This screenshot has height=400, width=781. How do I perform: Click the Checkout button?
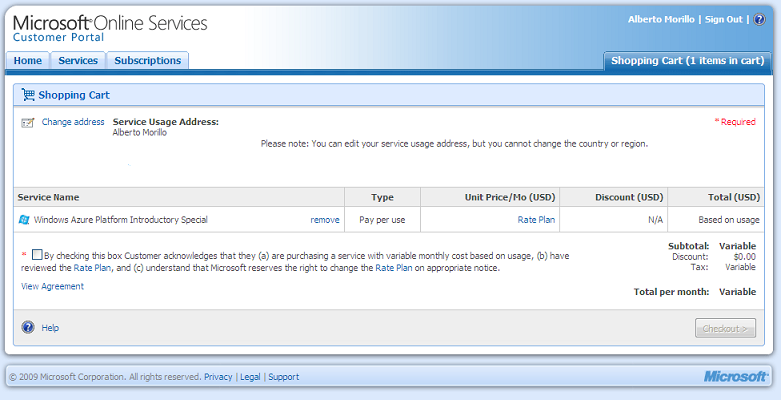[x=725, y=328]
